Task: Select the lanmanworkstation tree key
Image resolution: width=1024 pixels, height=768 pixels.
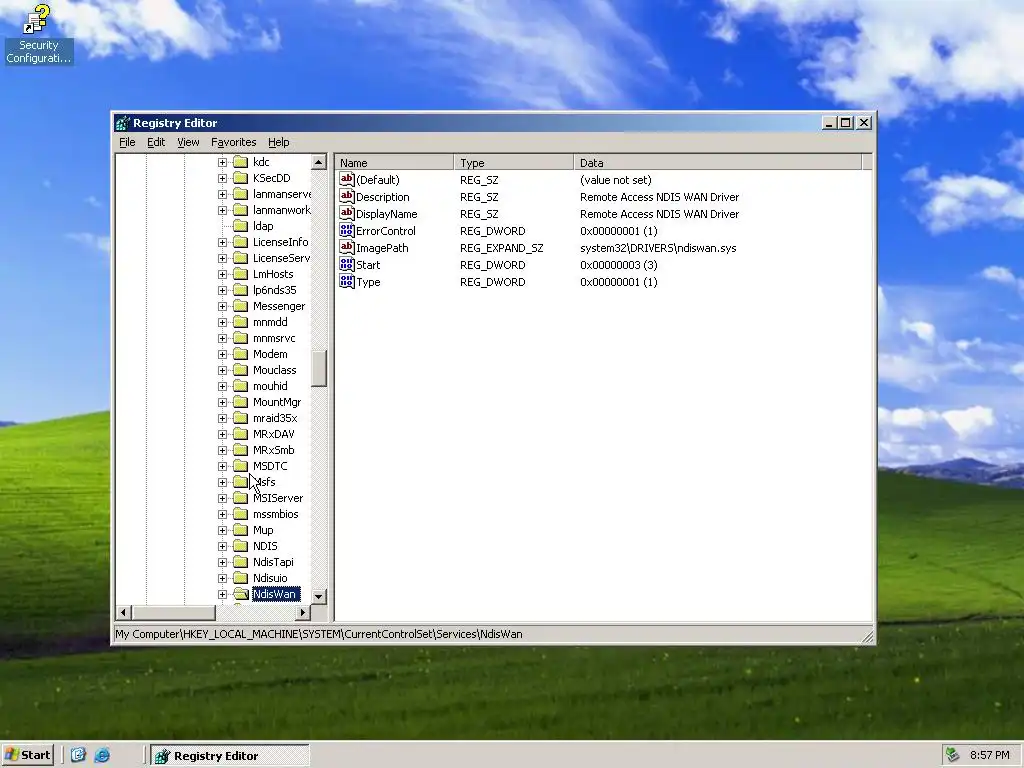Action: click(281, 210)
